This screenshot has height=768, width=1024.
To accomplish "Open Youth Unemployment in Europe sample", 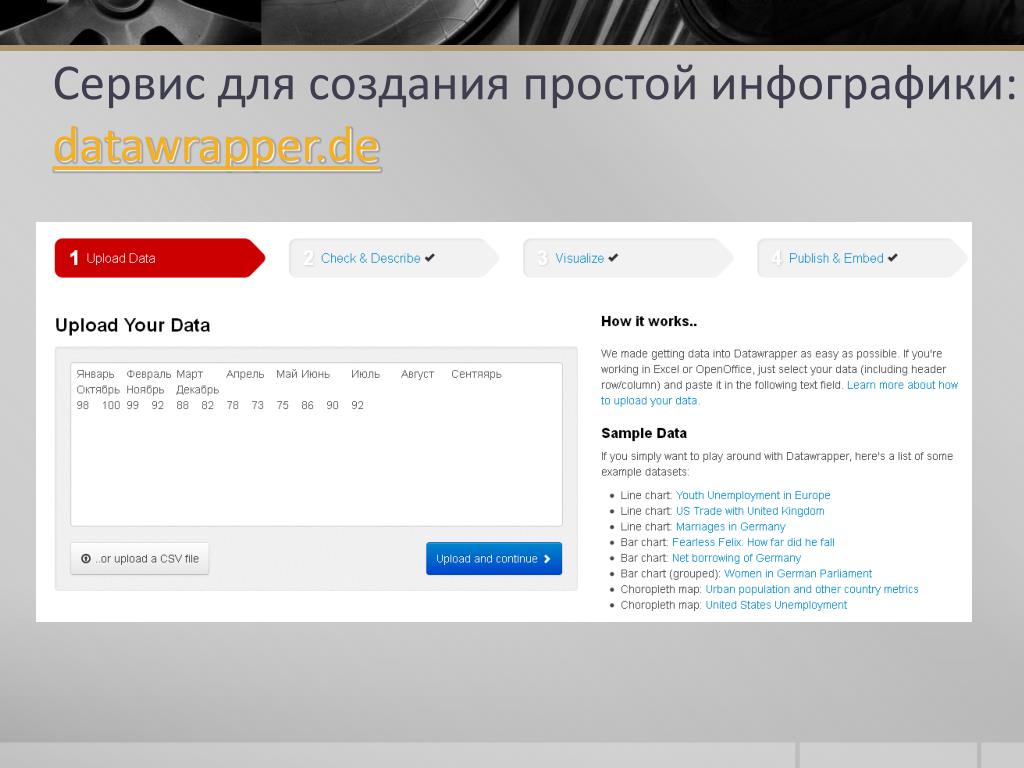I will 753,495.
